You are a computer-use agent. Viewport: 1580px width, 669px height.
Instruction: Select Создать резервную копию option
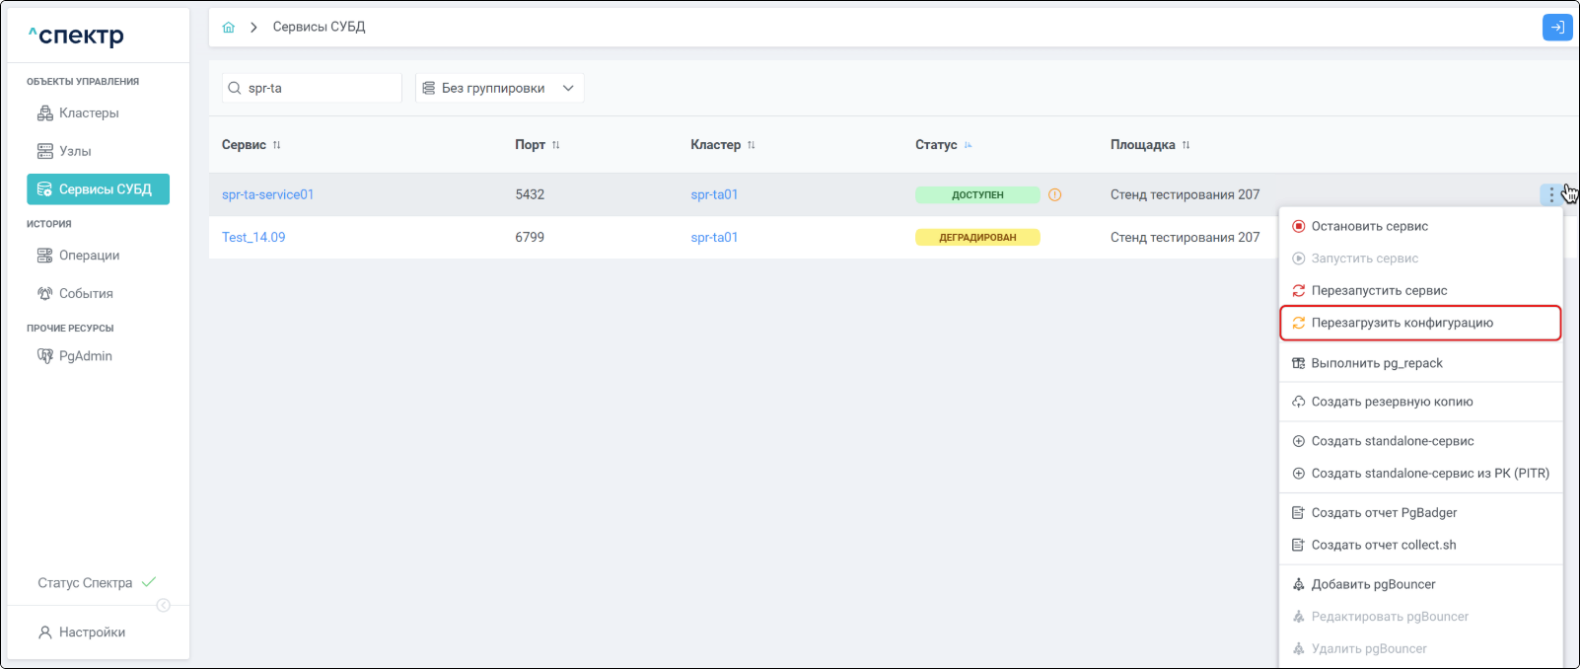1391,402
